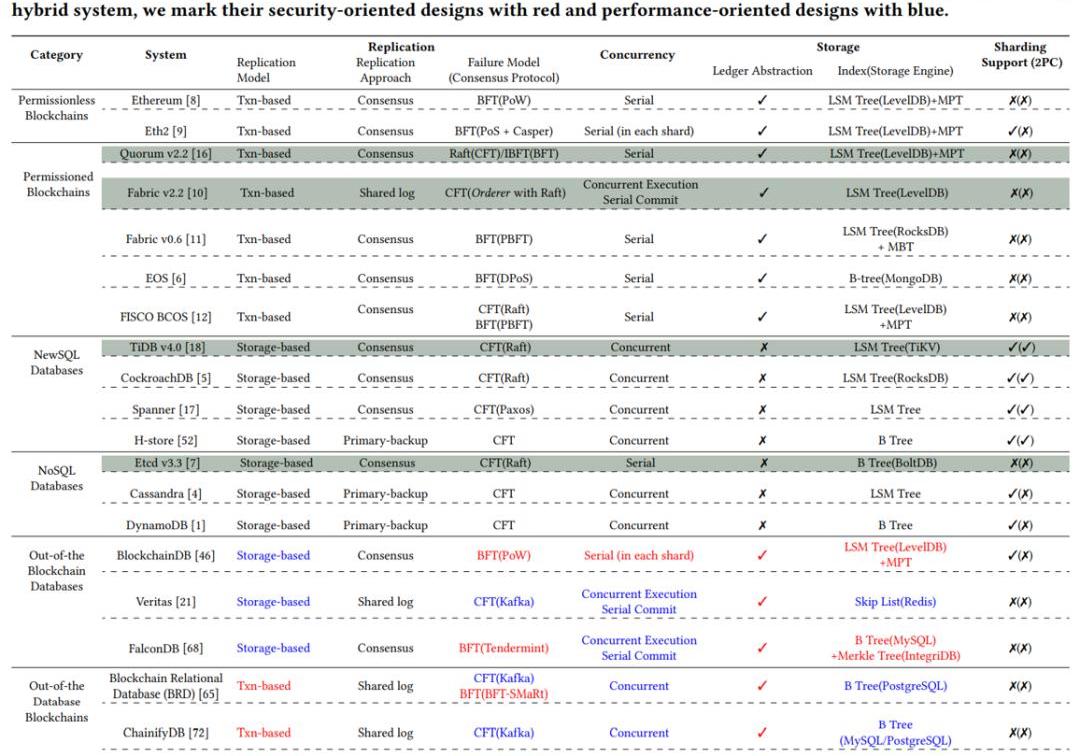Image resolution: width=1080 pixels, height=756 pixels.
Task: Select the "System" column header
Action: [x=165, y=55]
